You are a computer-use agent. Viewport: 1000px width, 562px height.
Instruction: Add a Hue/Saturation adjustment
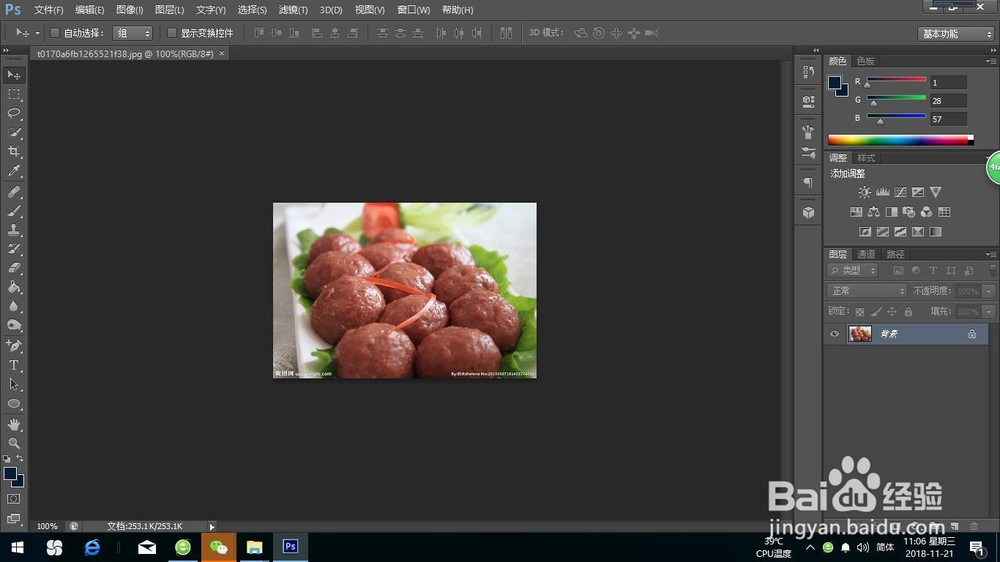(x=856, y=212)
